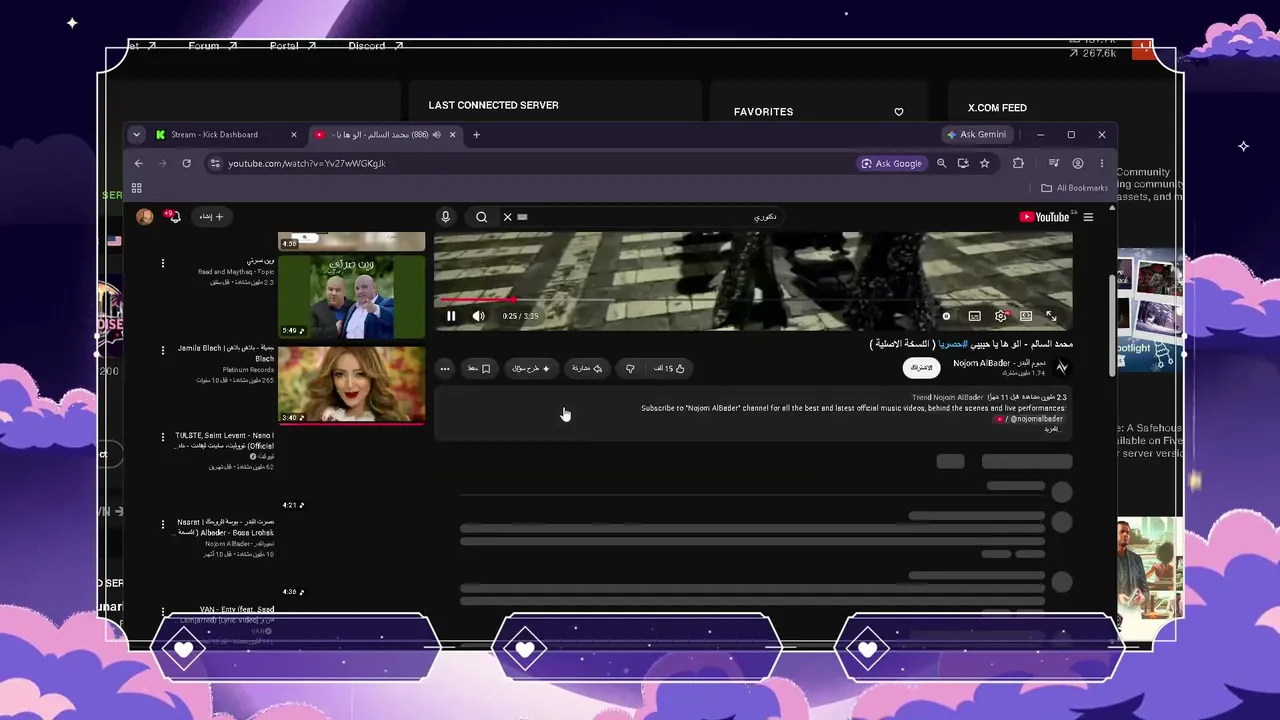Start voice search with the microphone
The height and width of the screenshot is (720, 1280).
coord(446,217)
